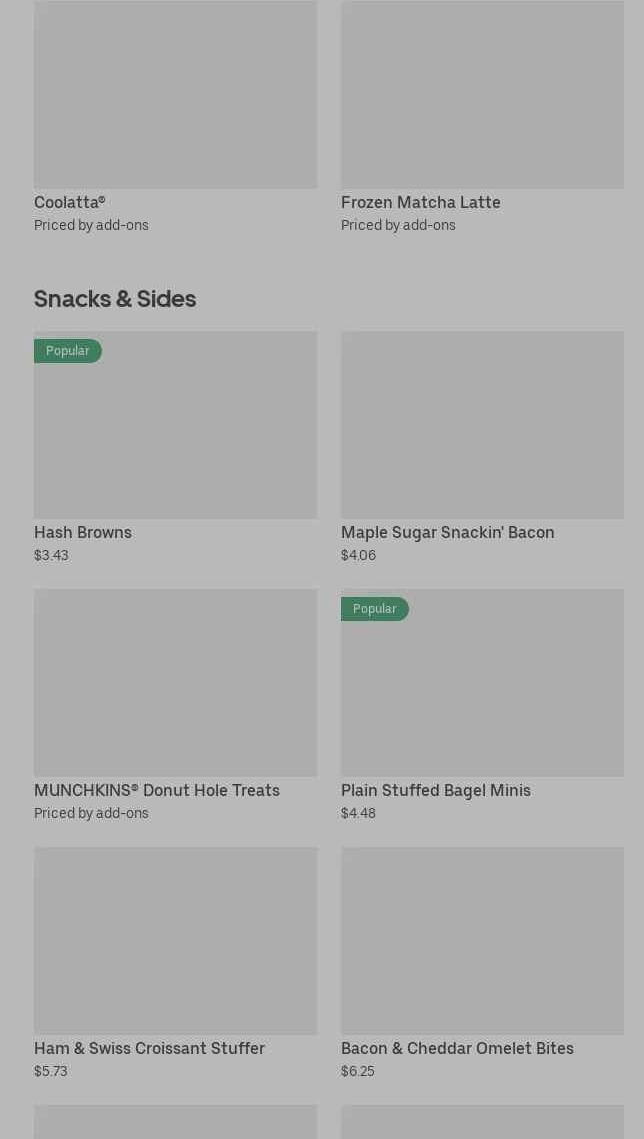Open the Ham & Swiss Croissant Stuffer image
Screen dimensions: 644x1139
click(x=175, y=941)
